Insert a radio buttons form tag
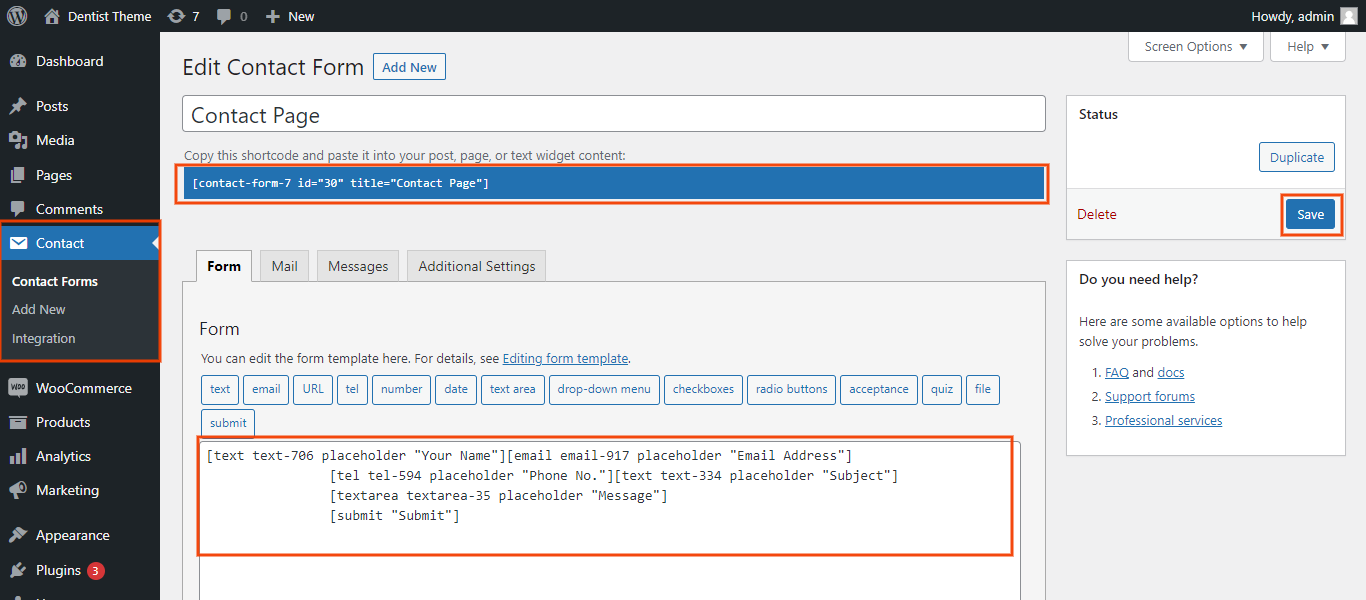 [x=791, y=389]
